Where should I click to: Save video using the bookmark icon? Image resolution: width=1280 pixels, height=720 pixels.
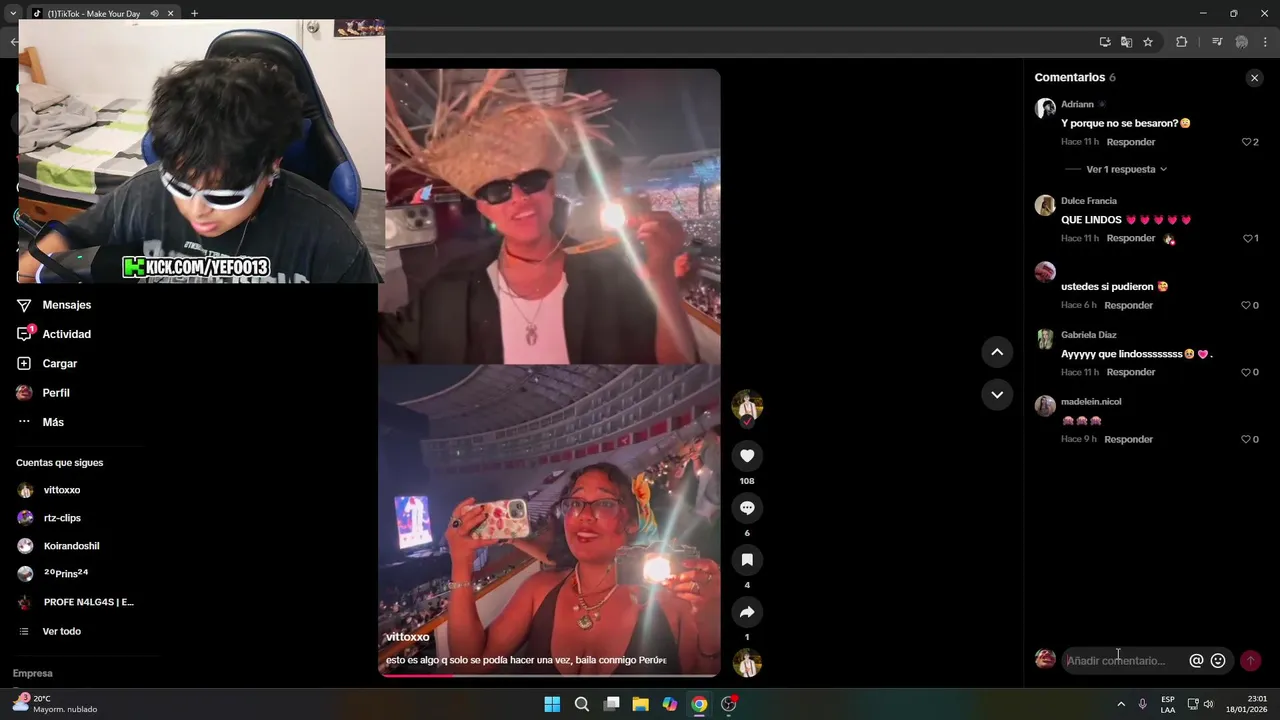pos(747,560)
